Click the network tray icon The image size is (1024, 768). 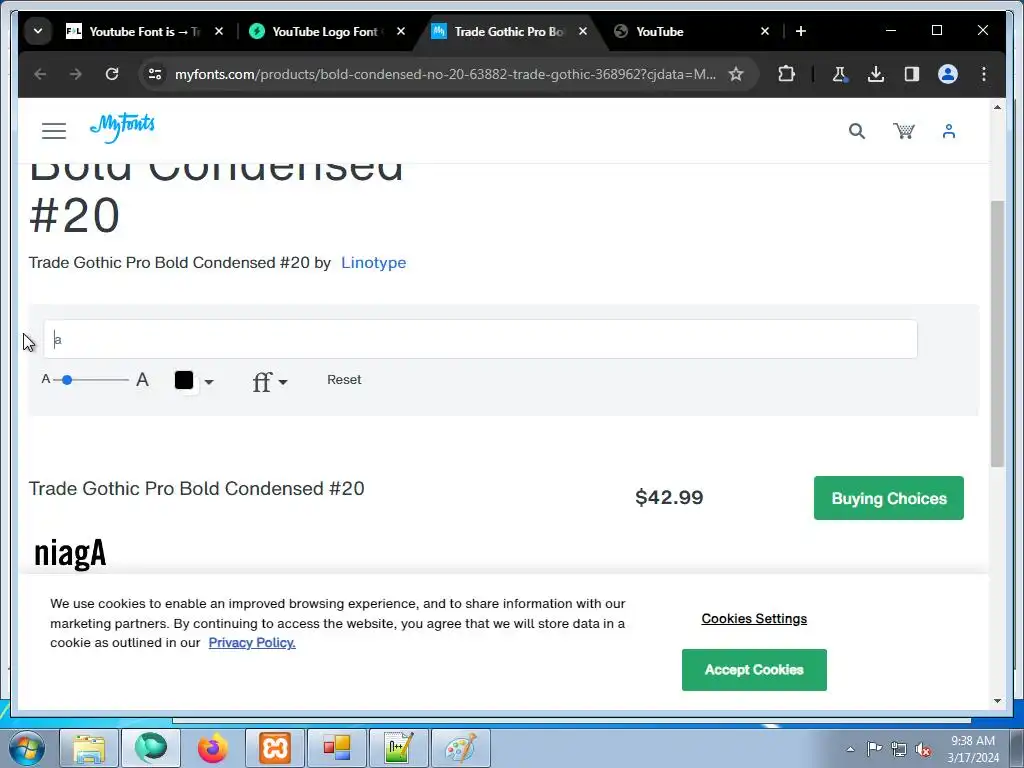899,749
